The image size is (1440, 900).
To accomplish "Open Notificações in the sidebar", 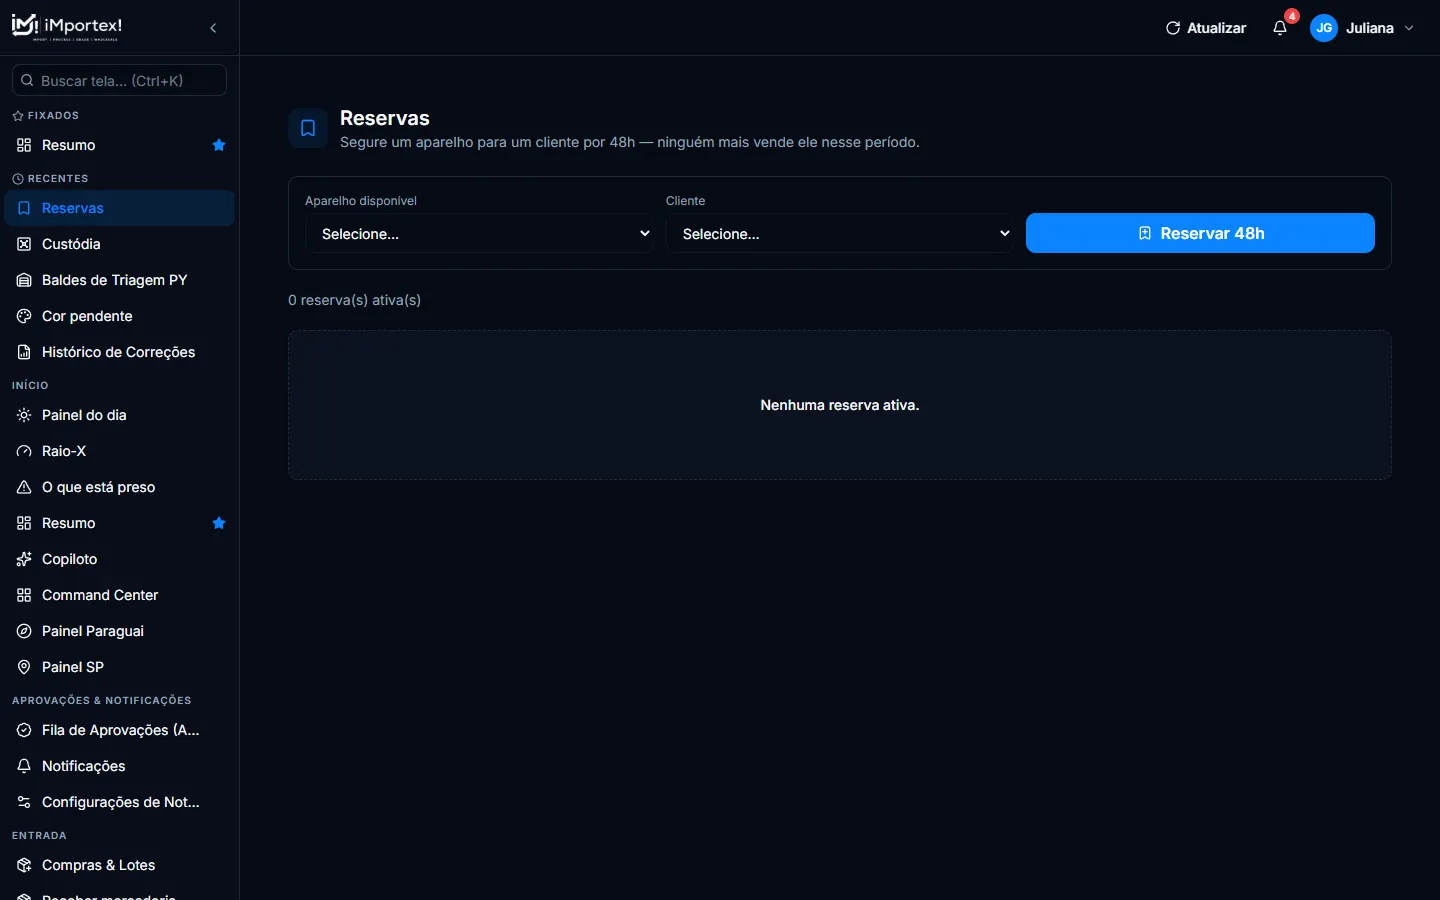I will tap(120, 766).
